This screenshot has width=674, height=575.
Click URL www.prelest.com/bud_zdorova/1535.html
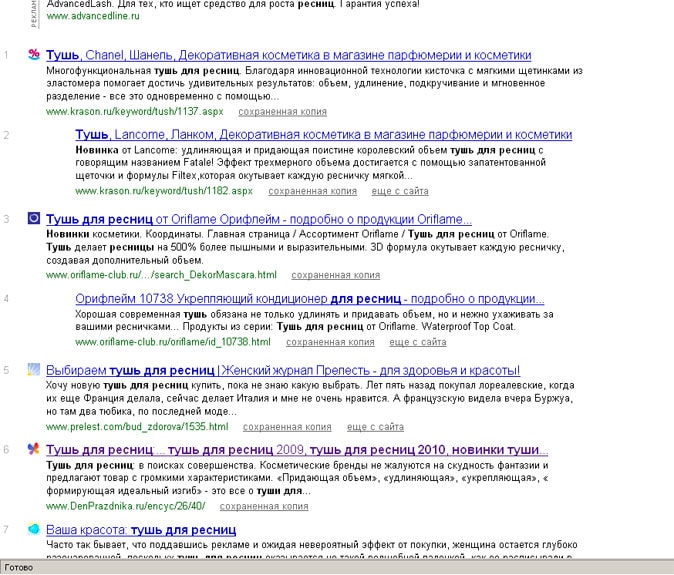[137, 427]
